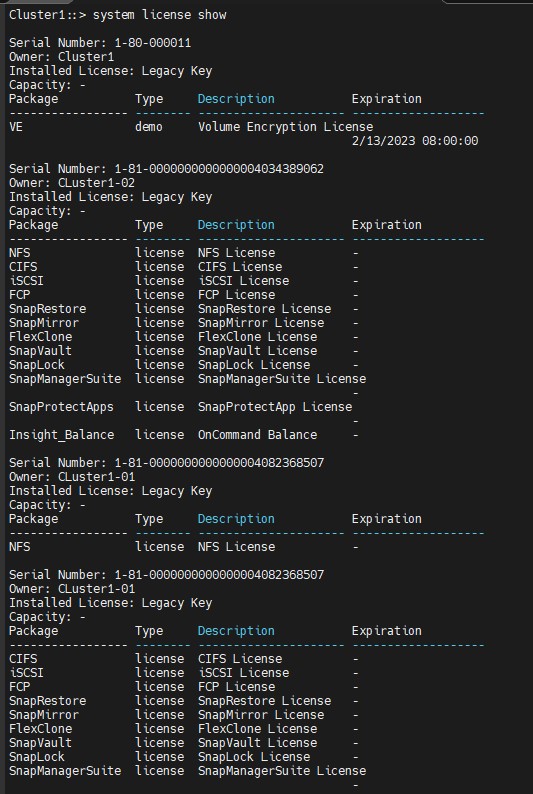Click the Insight_Balance package row

[184, 434]
